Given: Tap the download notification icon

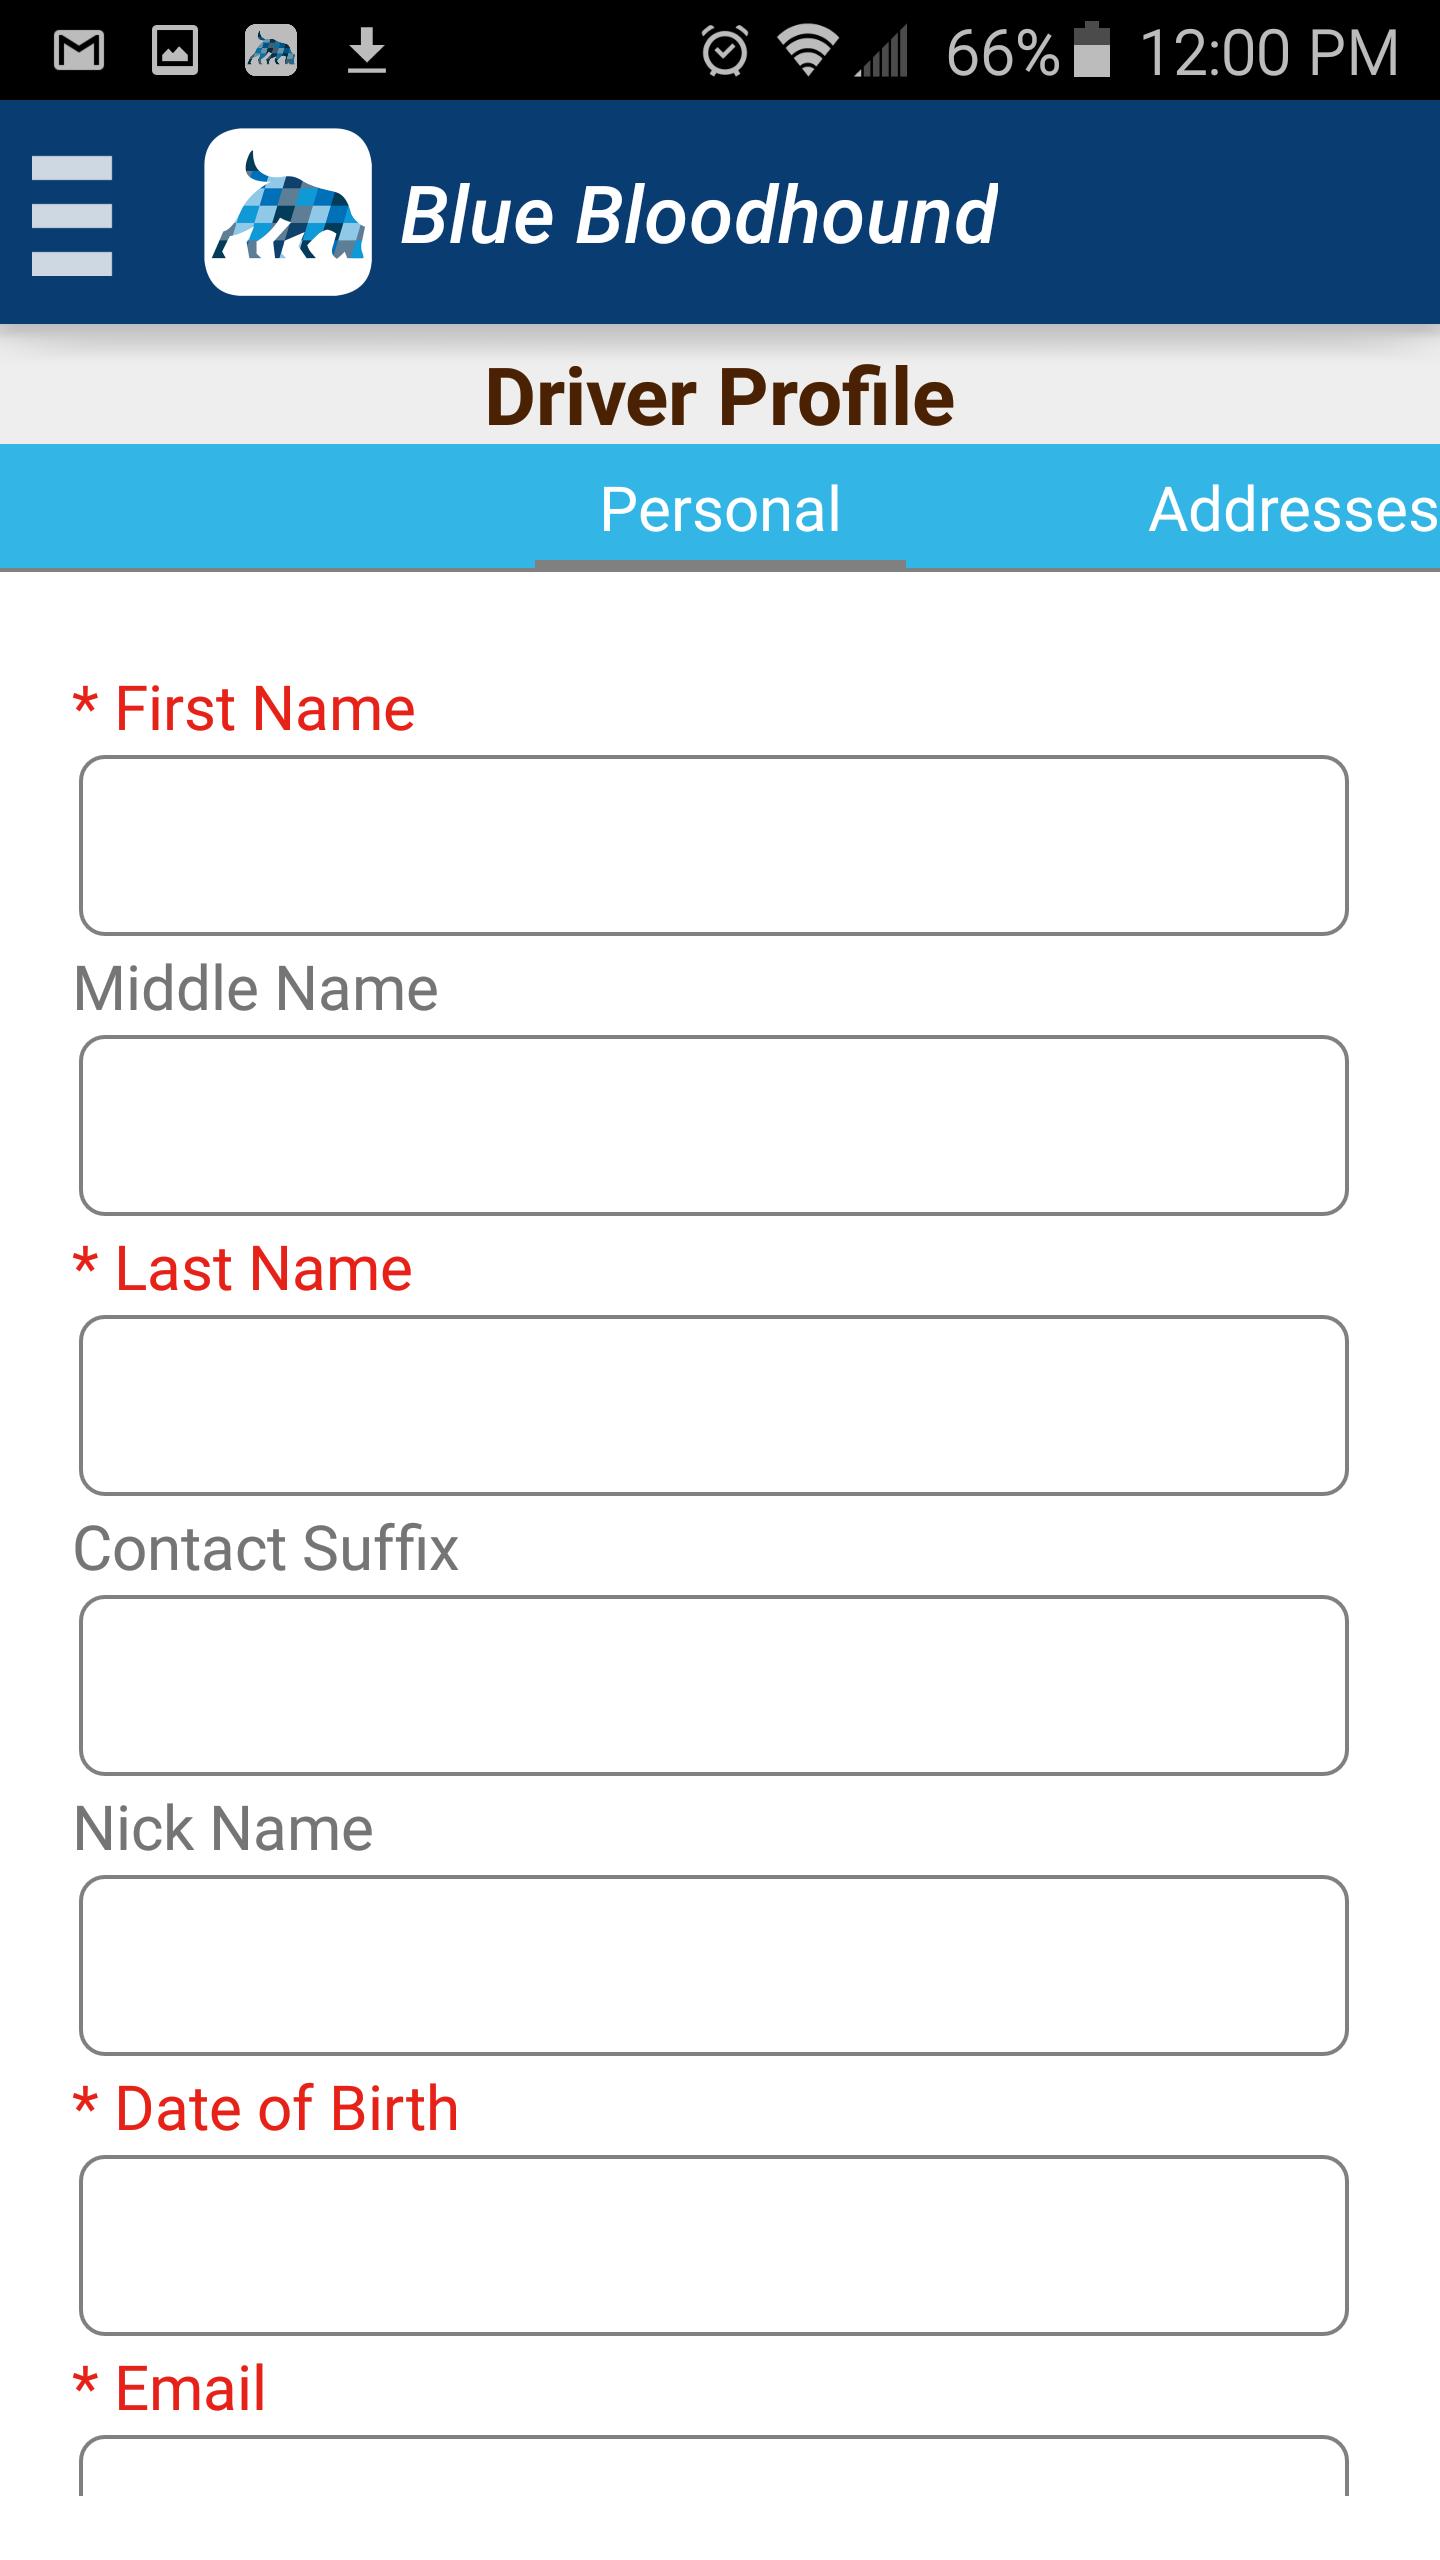Looking at the screenshot, I should pyautogui.click(x=367, y=50).
